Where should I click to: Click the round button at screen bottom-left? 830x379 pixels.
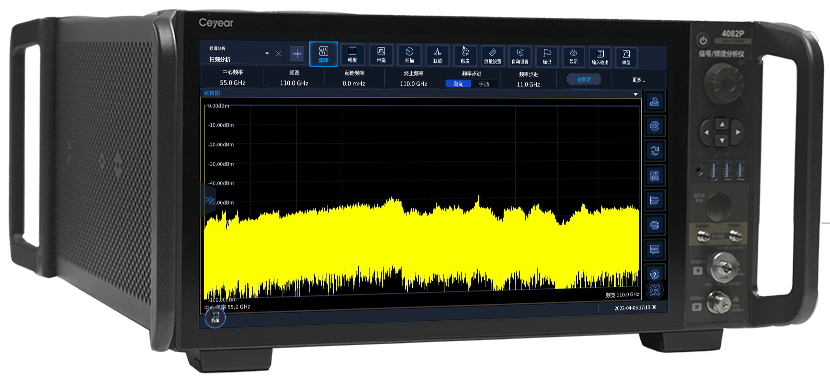[215, 318]
